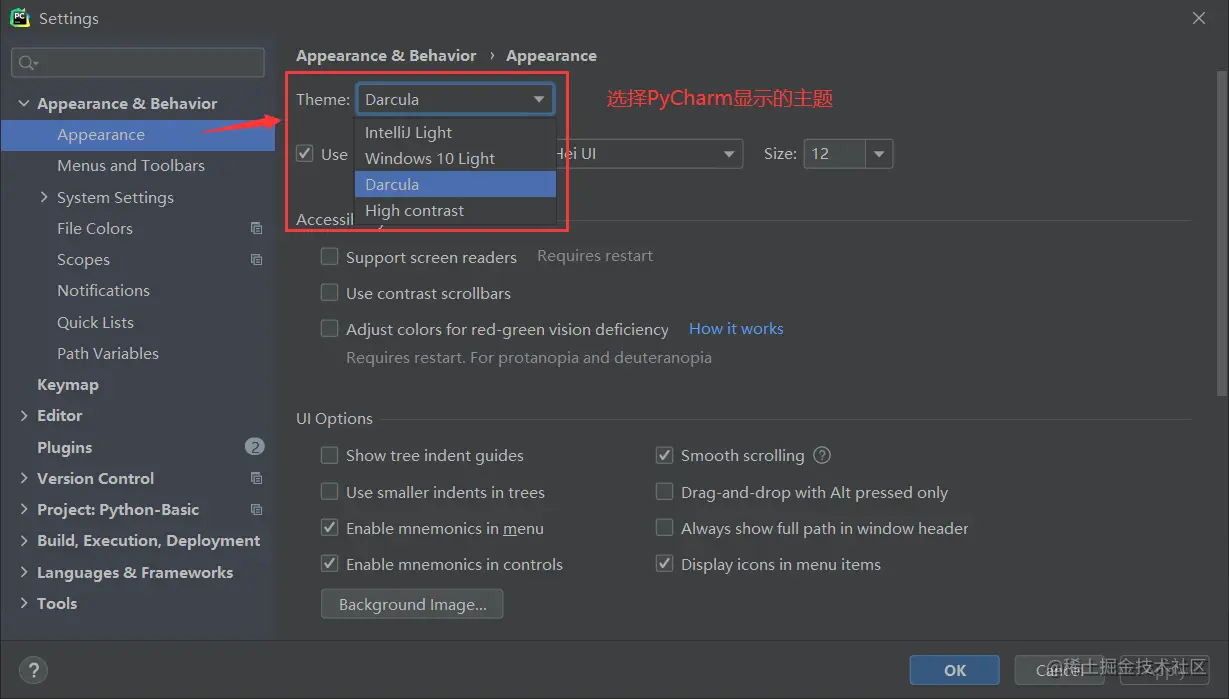Image resolution: width=1229 pixels, height=699 pixels.
Task: Click the Theme dropdown showing Darcula
Action: (455, 99)
